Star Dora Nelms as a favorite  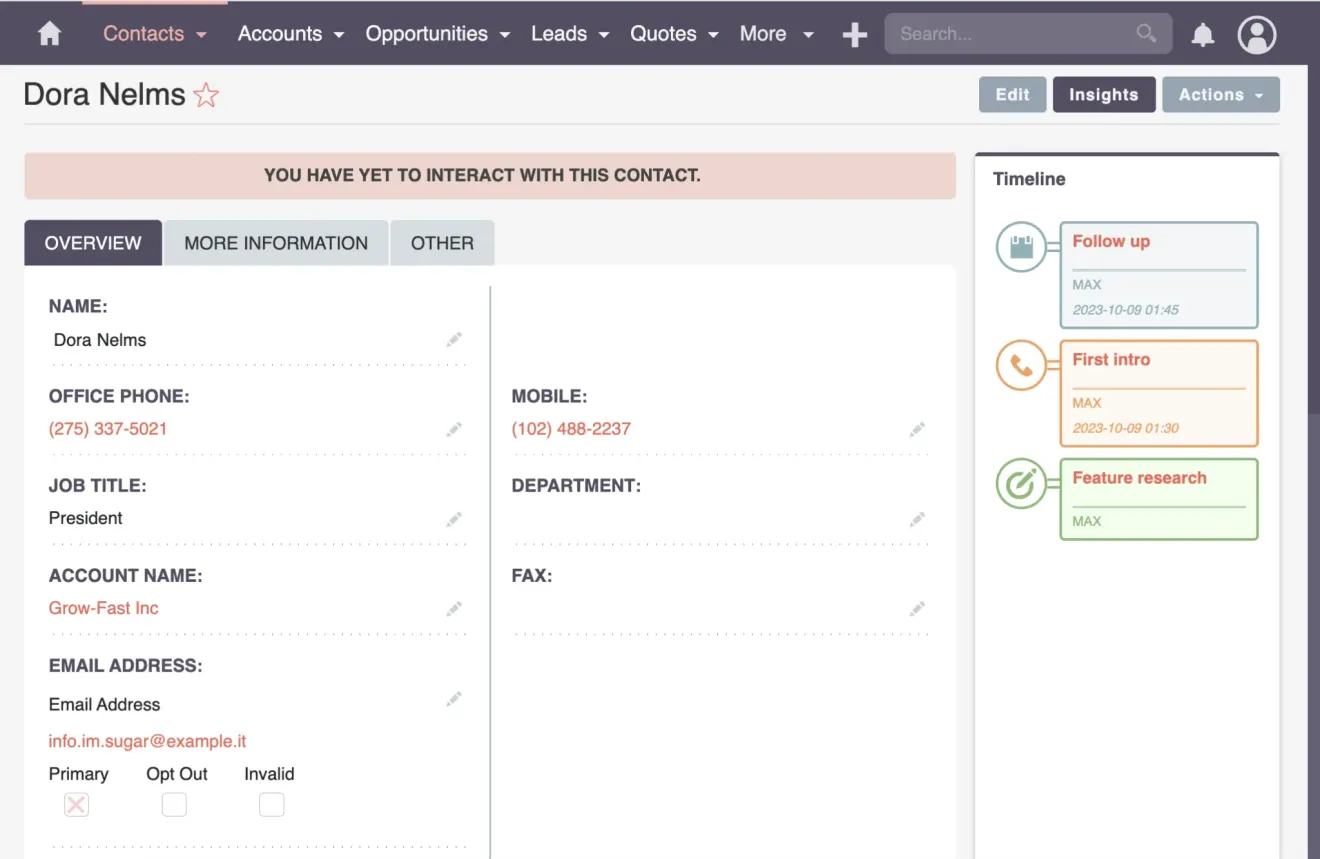point(206,95)
